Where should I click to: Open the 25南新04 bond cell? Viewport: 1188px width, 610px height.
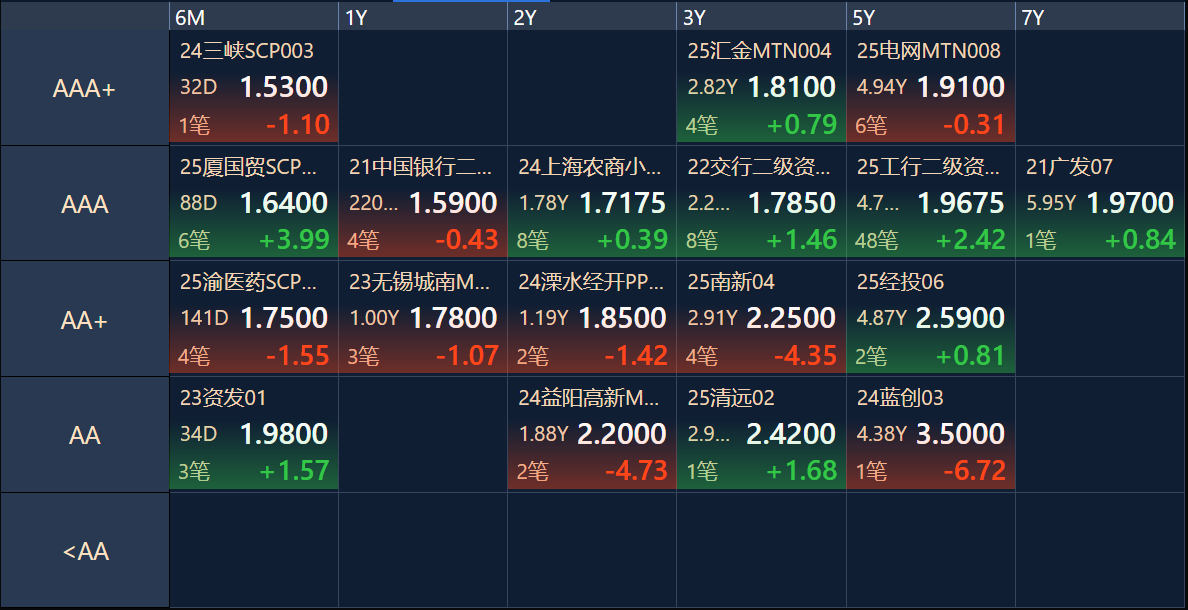761,318
